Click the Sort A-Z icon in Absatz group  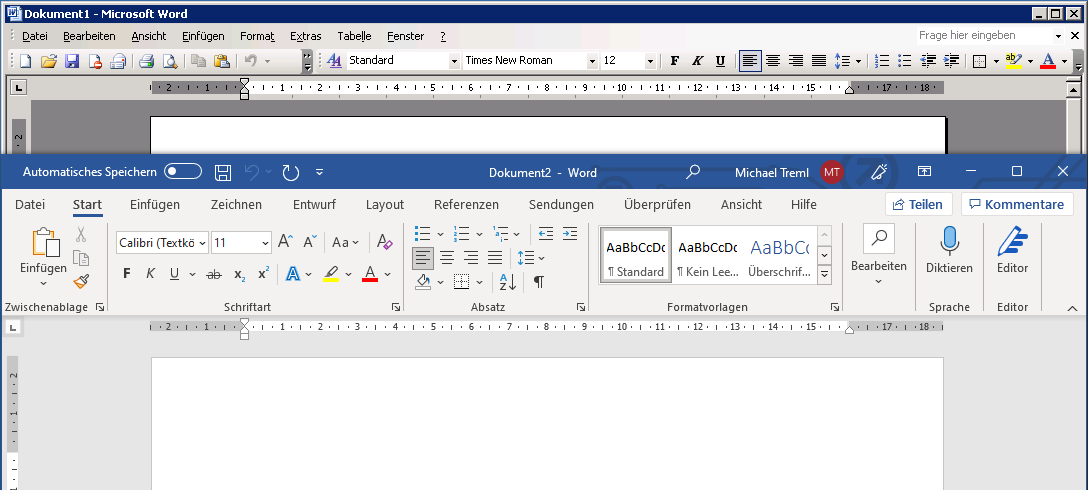(x=507, y=282)
